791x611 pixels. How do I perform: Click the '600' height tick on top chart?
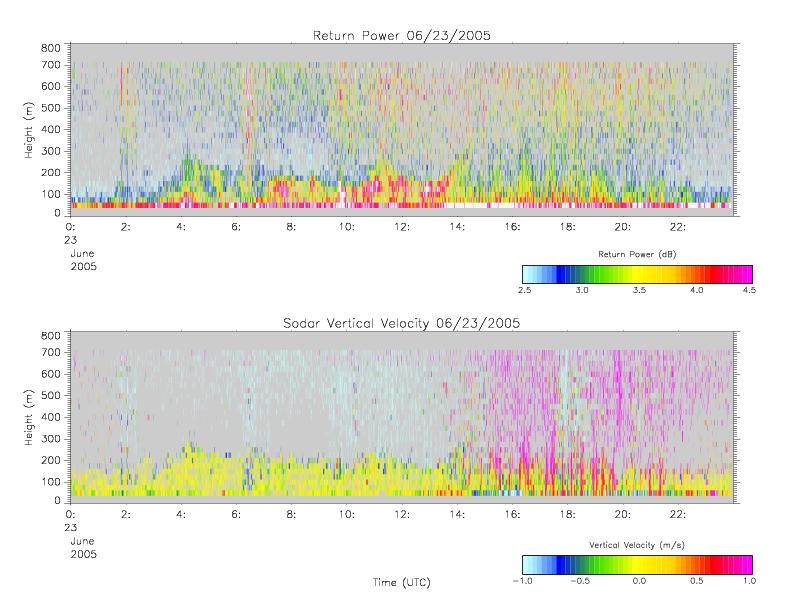pyautogui.click(x=50, y=86)
